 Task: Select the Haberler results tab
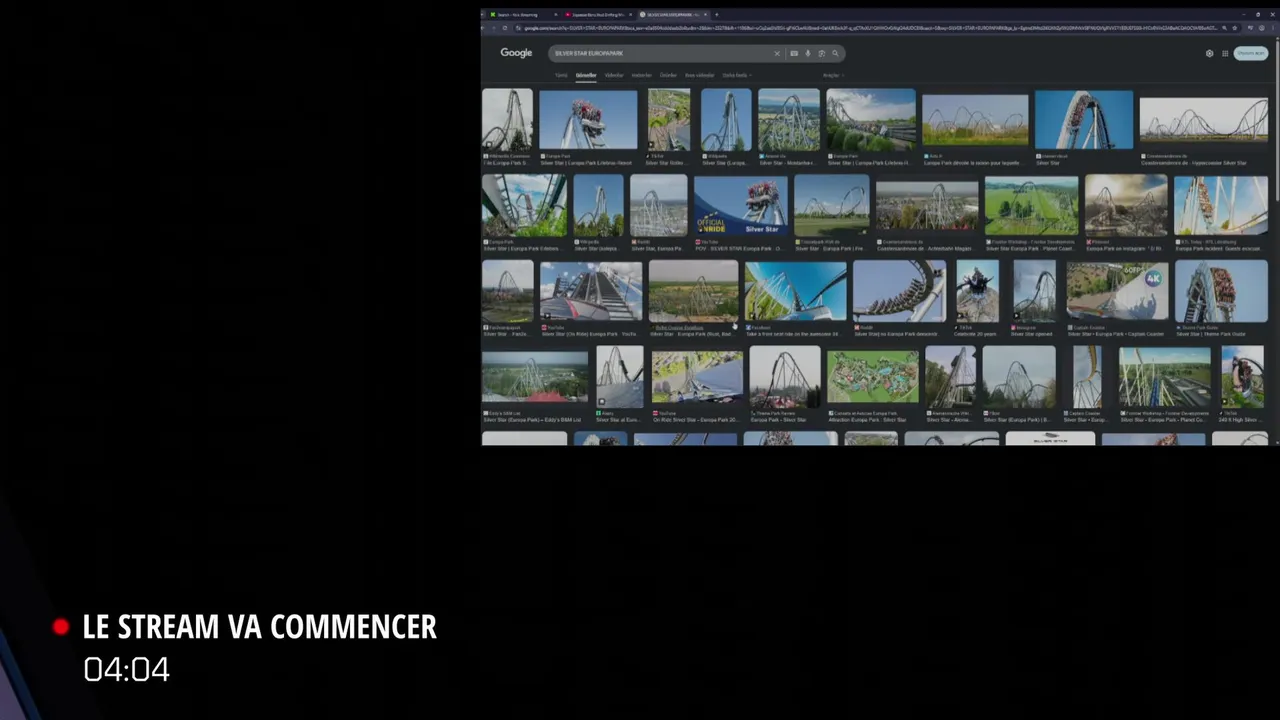click(x=641, y=75)
